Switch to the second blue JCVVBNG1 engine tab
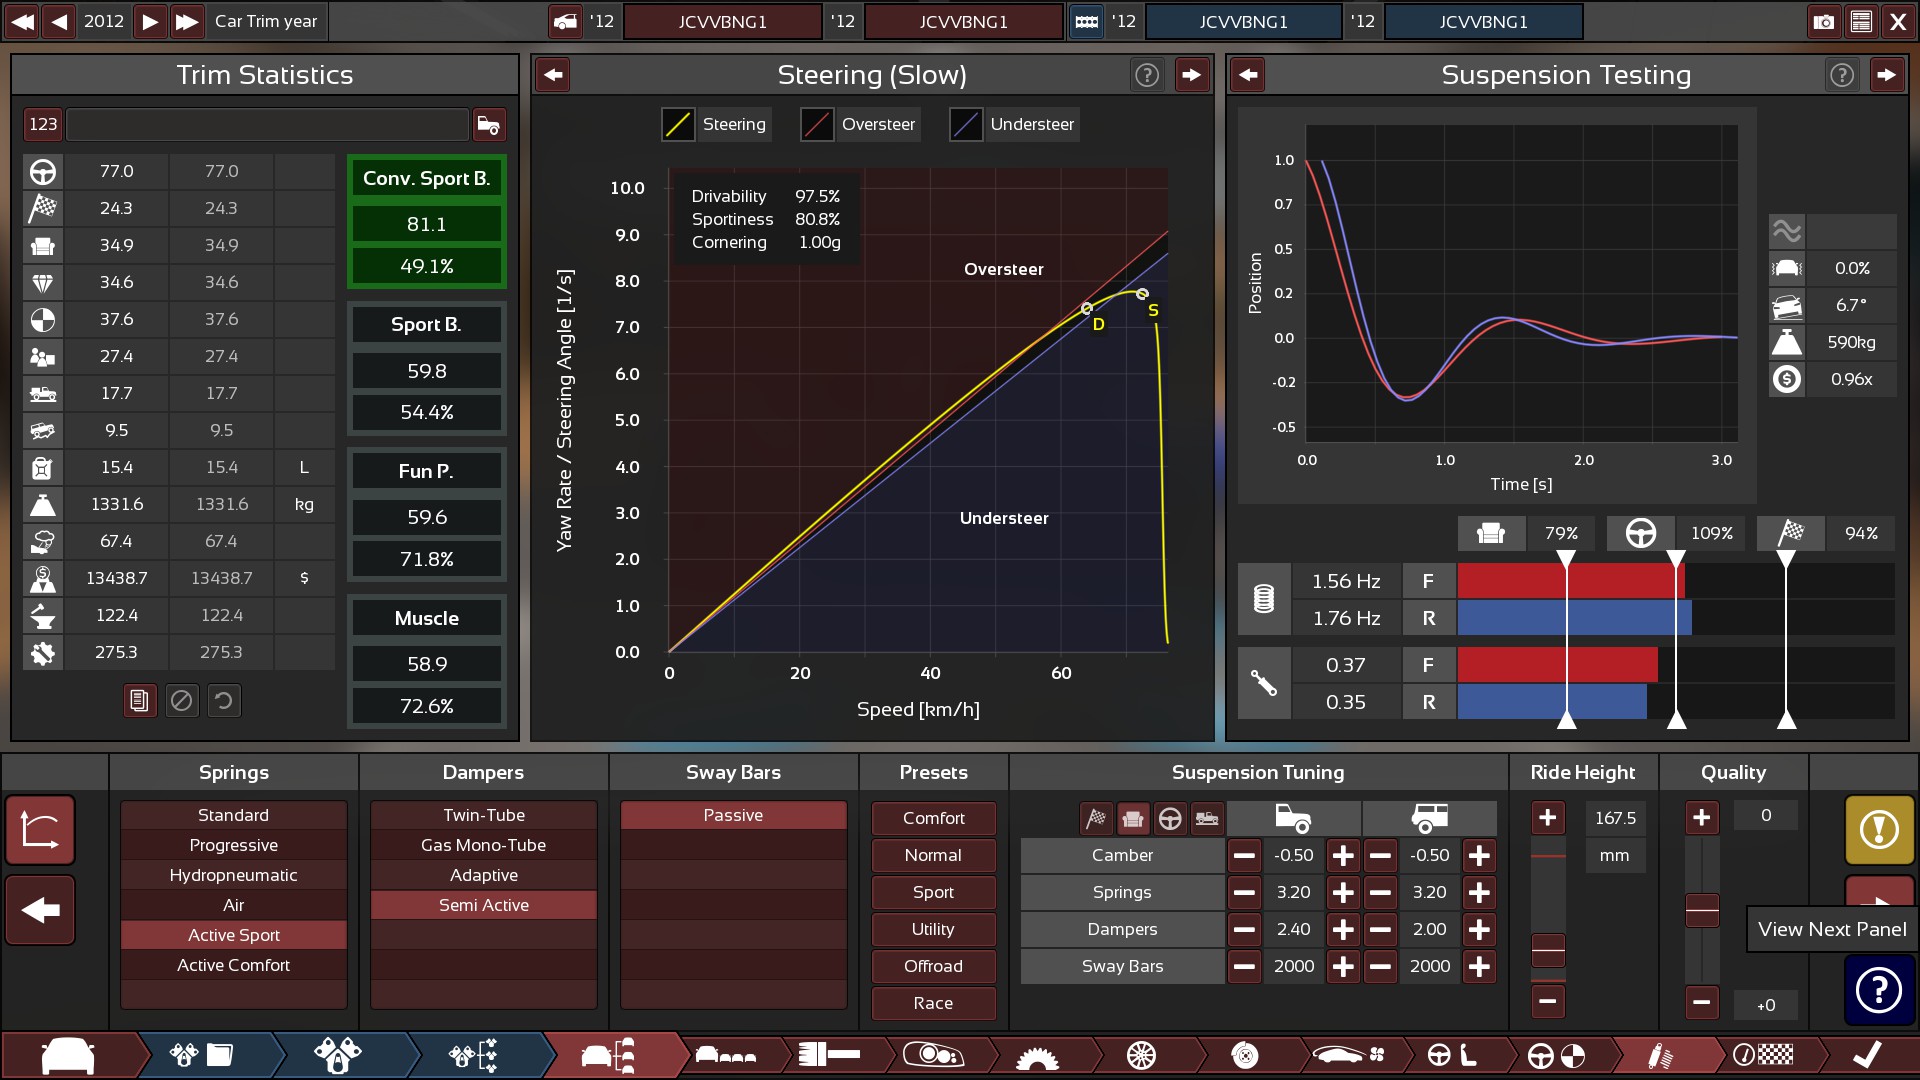Screen dimensions: 1920x1080 coord(1483,21)
